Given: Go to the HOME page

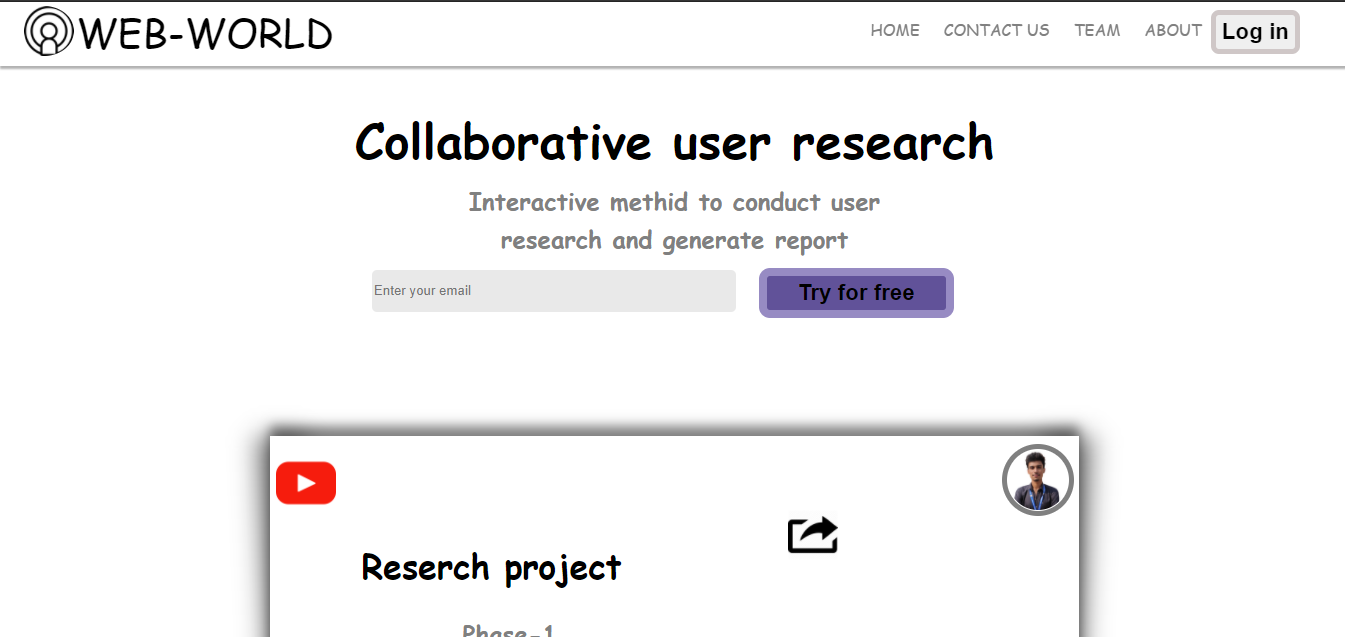Looking at the screenshot, I should point(895,30).
